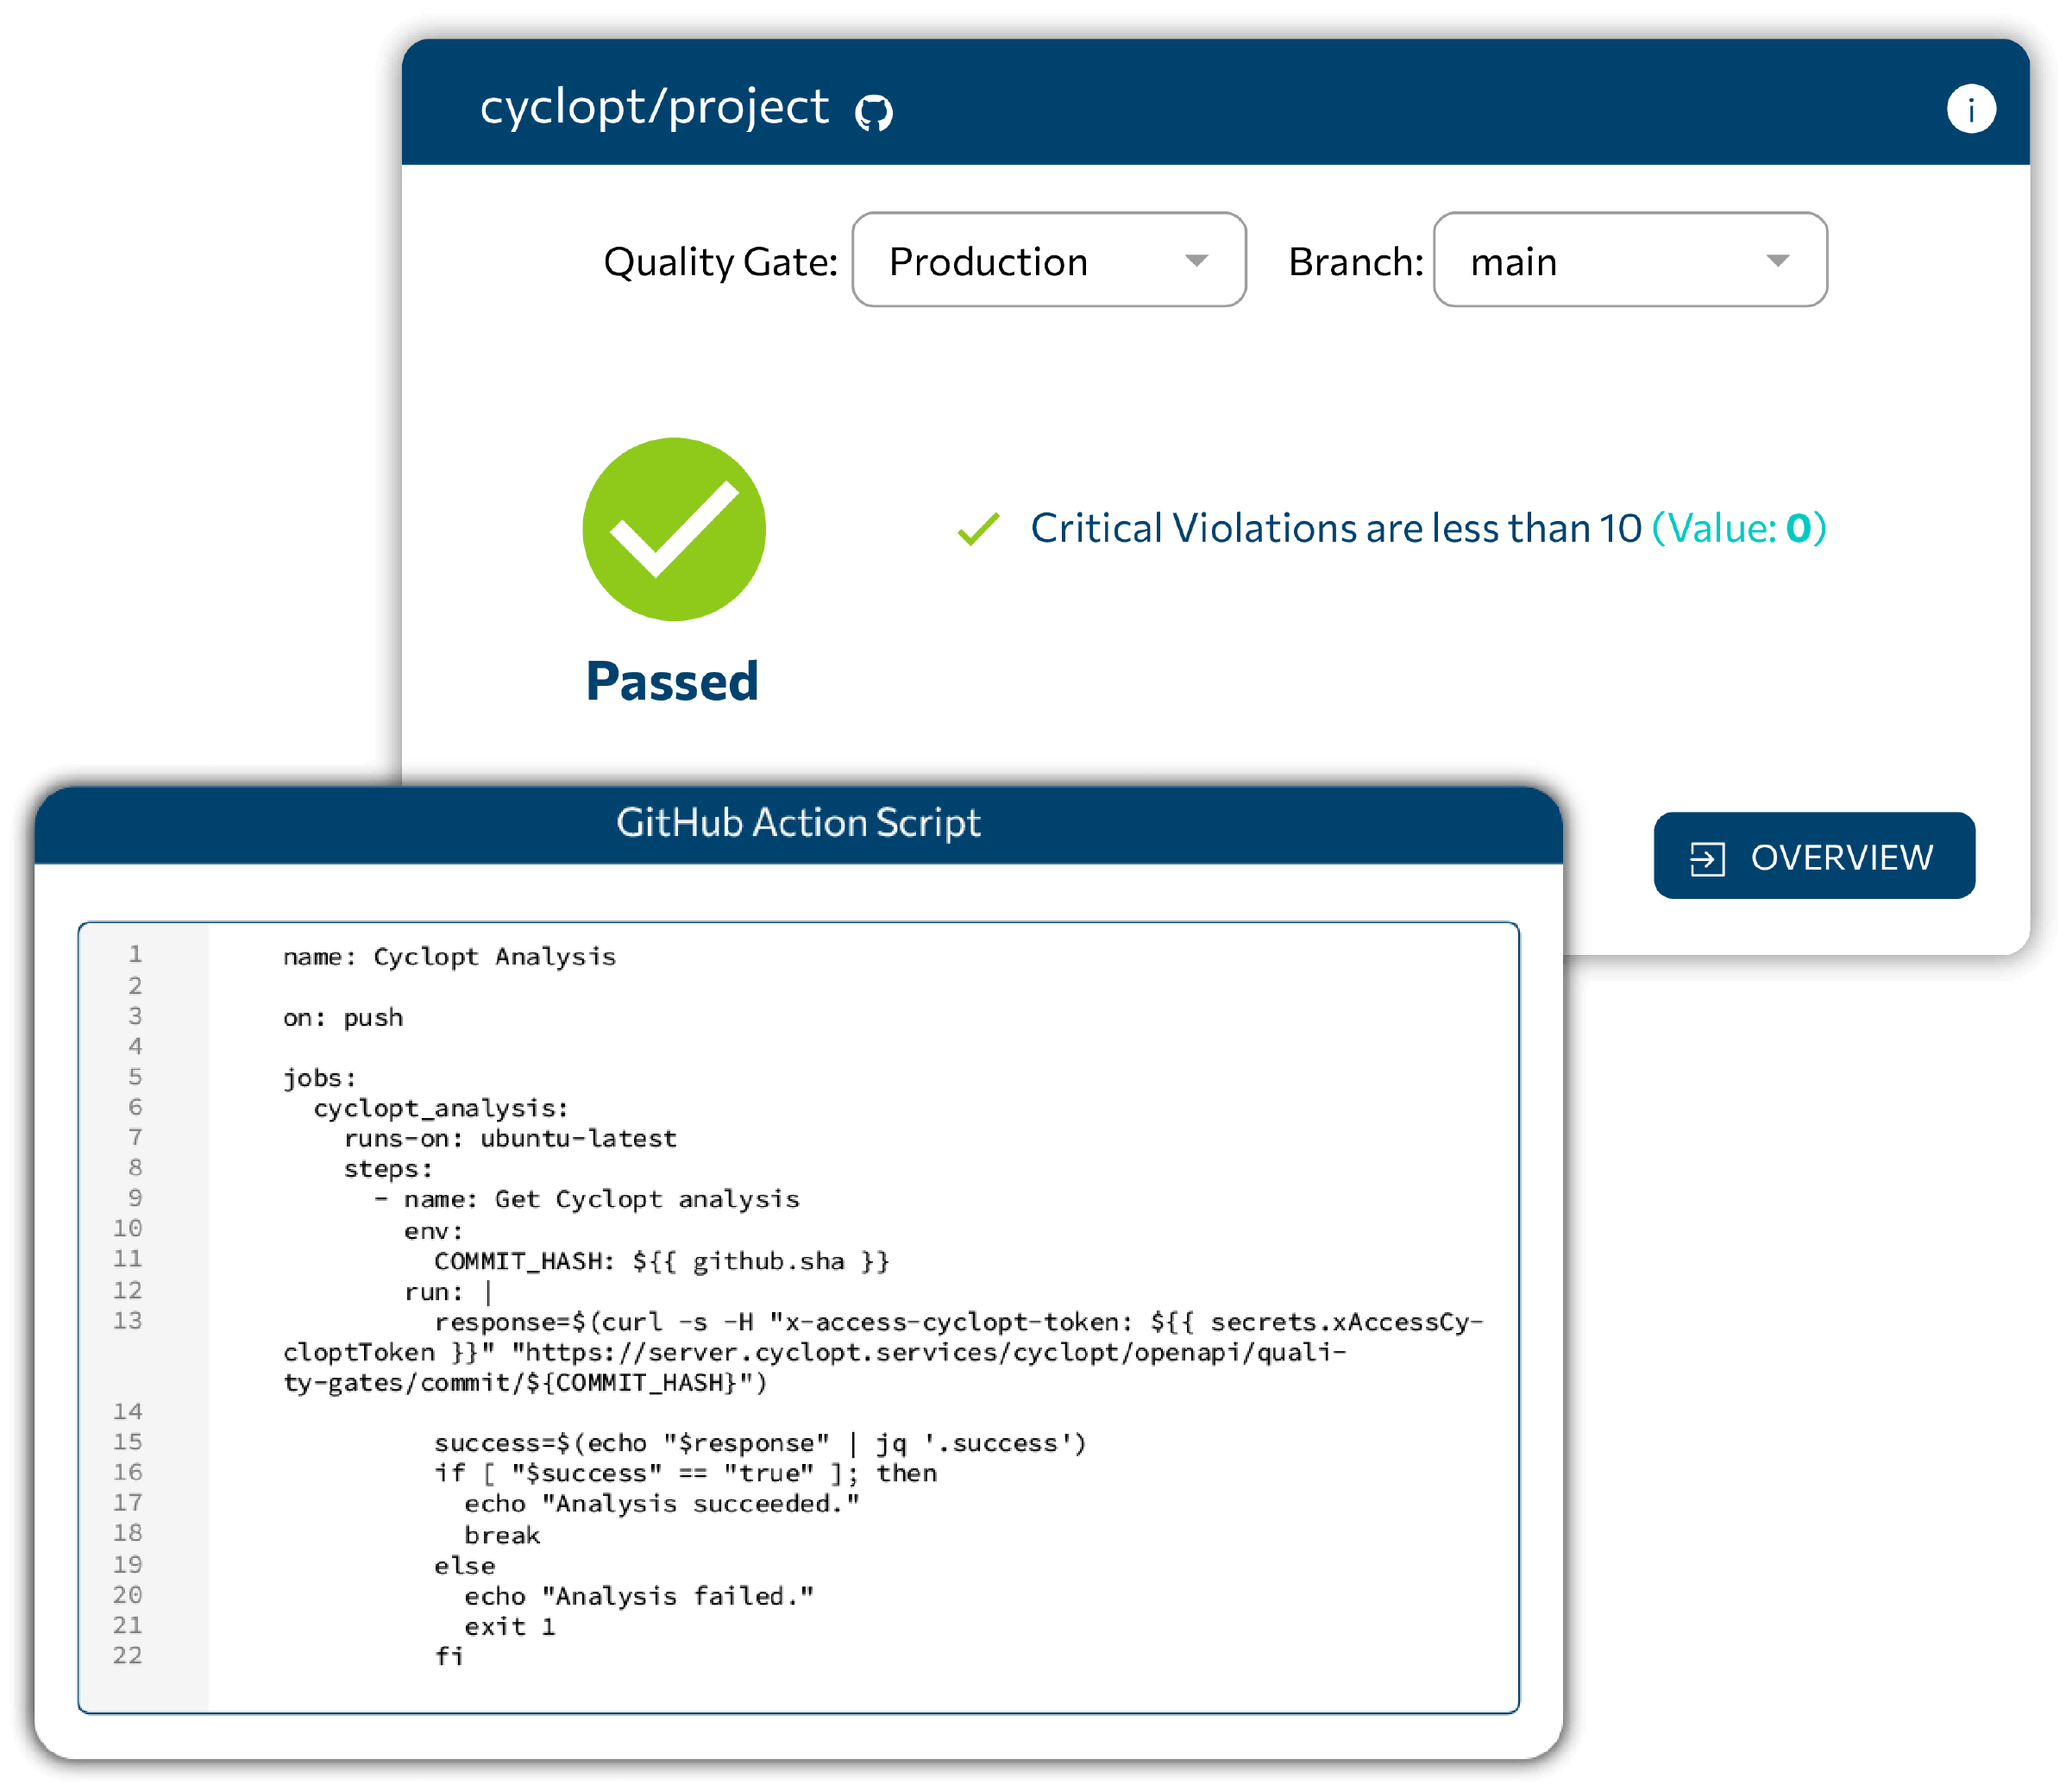Screen dimensions: 2072x1791
Task: Click the 'on: push' code line
Action: 343,1018
